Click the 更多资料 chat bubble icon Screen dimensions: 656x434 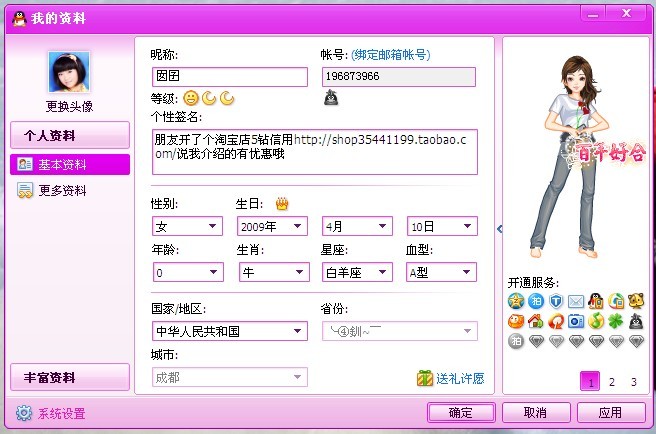coord(25,190)
